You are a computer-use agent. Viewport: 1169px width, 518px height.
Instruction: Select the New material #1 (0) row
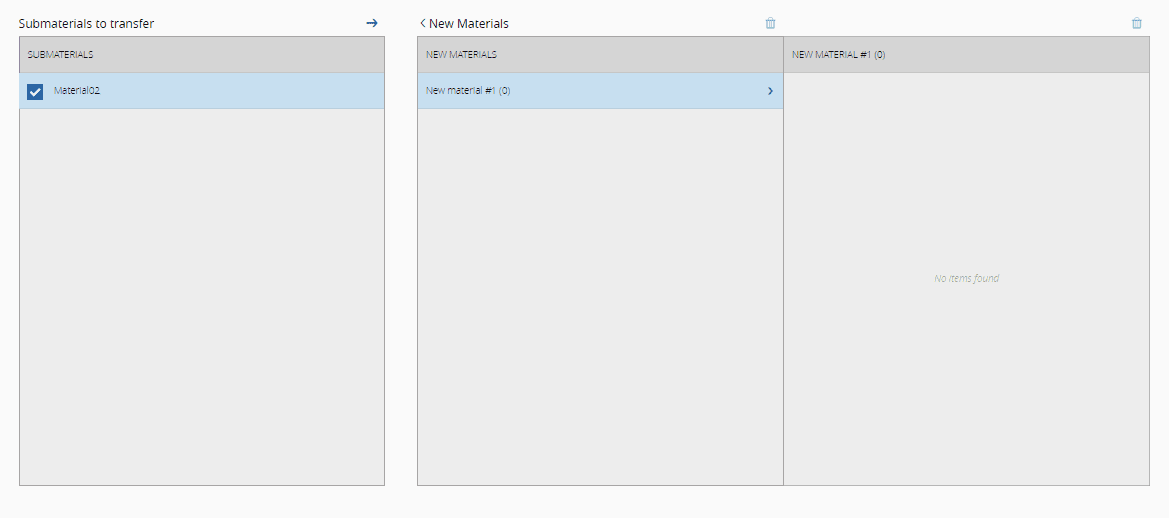coord(468,91)
